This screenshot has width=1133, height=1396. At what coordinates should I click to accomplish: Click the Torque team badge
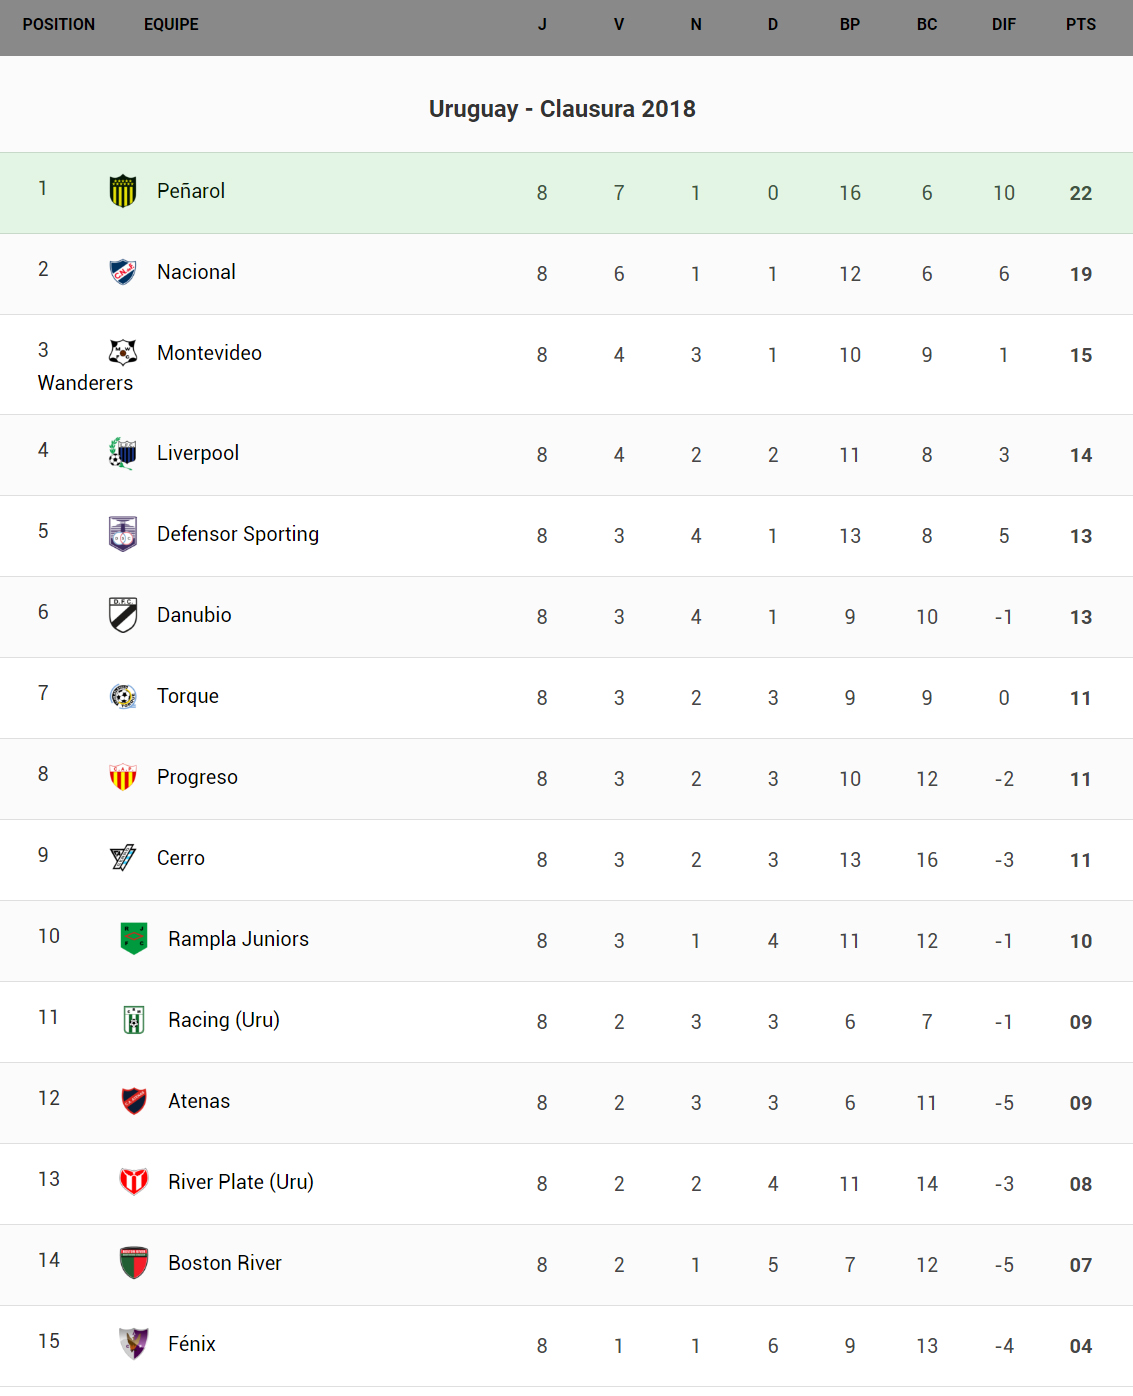123,696
